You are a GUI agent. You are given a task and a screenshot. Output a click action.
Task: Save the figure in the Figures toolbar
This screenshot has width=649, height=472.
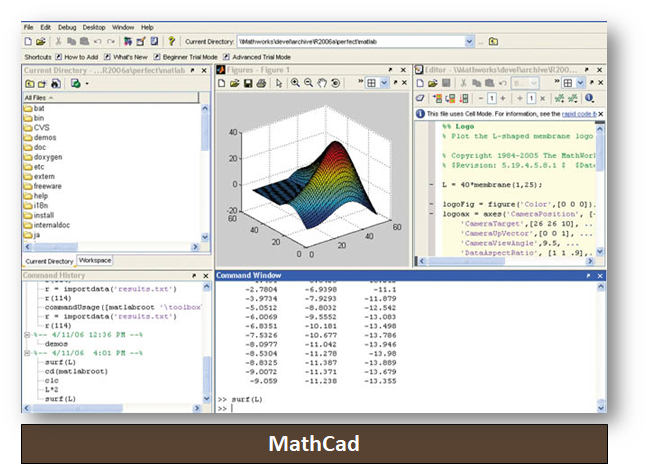(x=248, y=83)
